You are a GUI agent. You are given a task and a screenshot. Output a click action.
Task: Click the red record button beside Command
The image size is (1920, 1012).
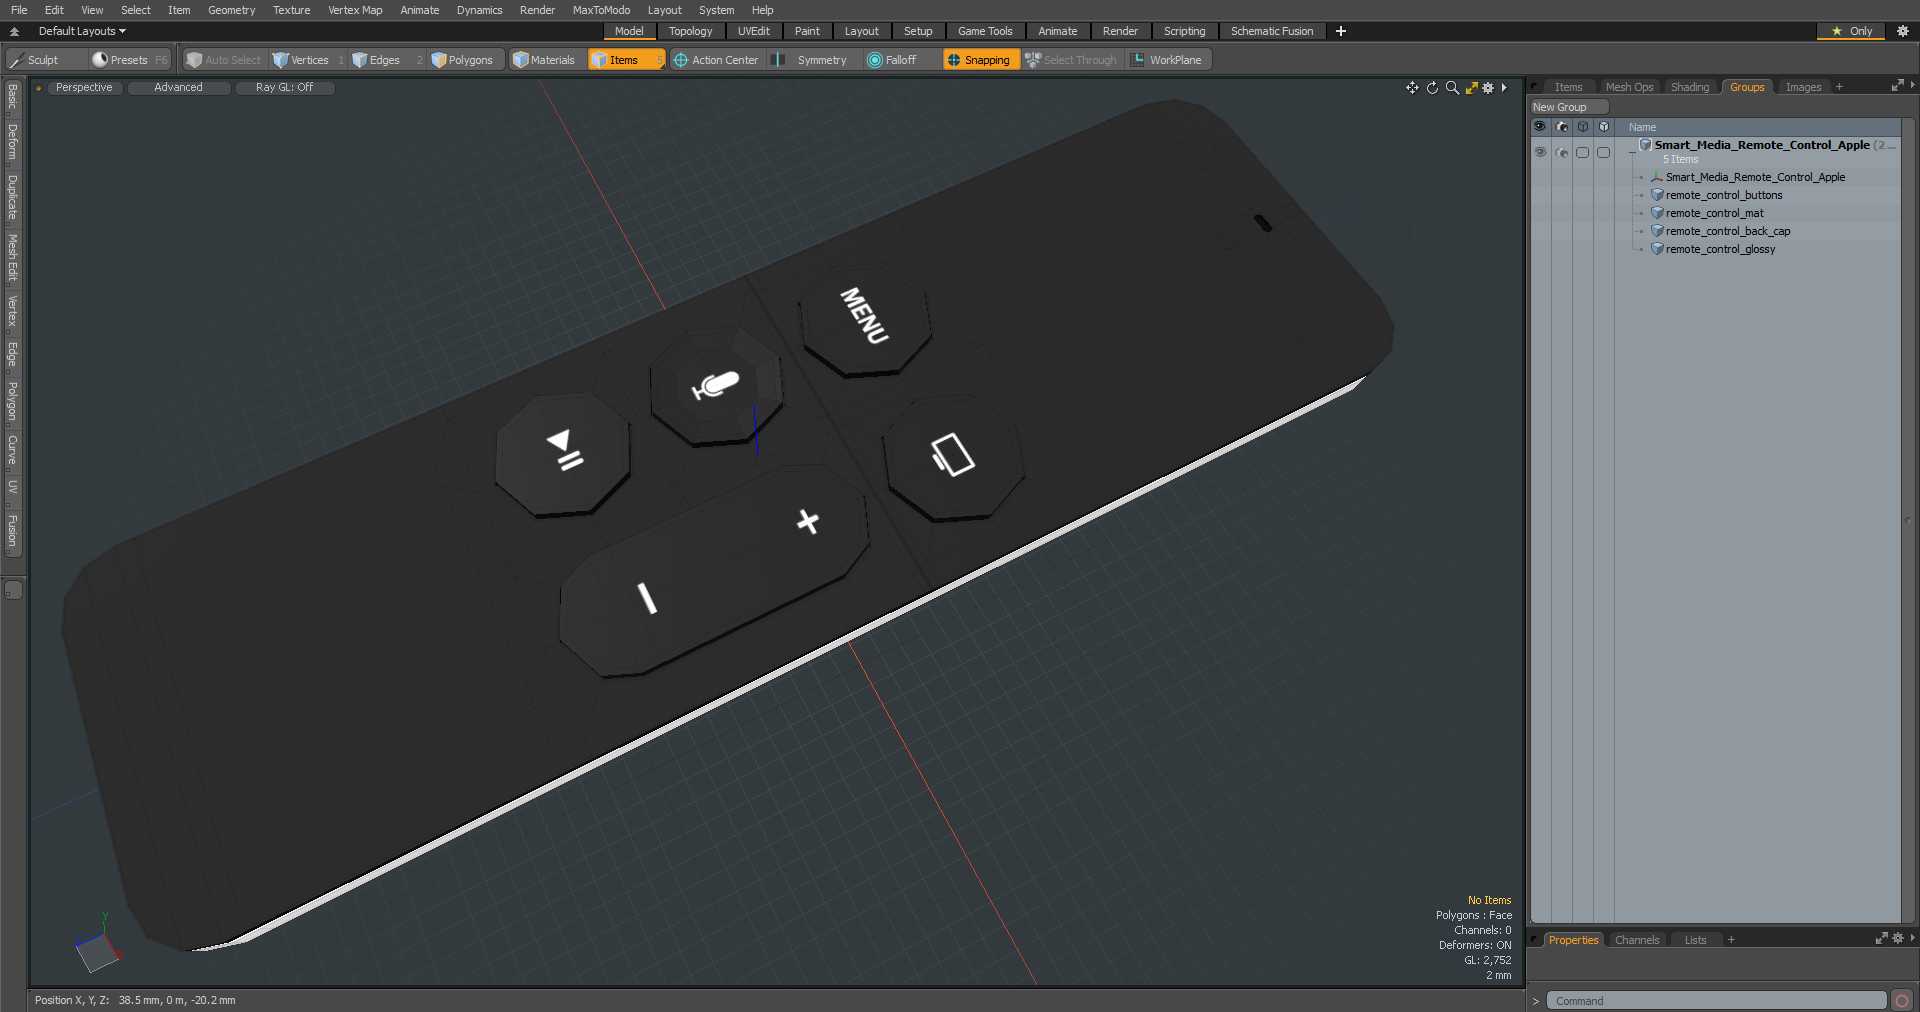pos(1902,1001)
